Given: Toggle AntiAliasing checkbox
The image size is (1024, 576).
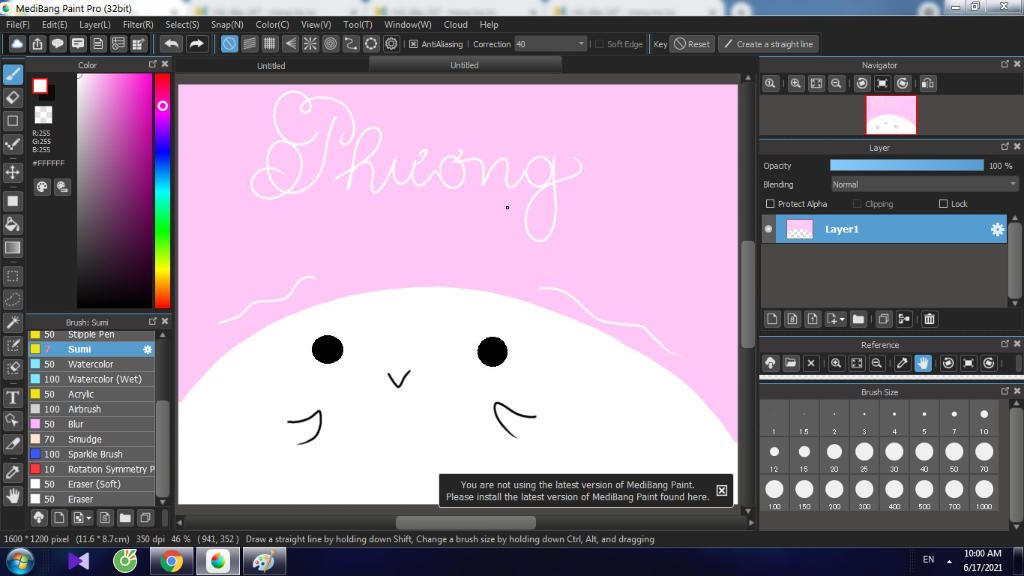Looking at the screenshot, I should coord(413,44).
